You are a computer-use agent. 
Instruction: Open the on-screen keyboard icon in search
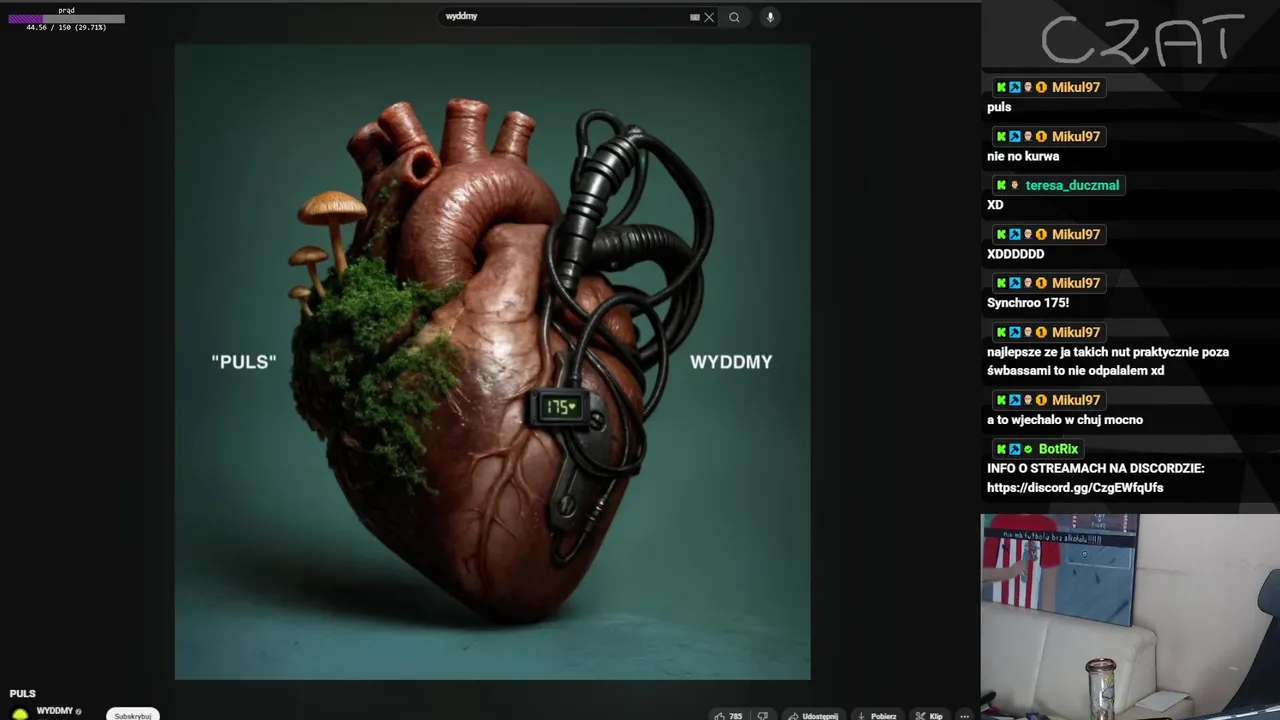coord(695,17)
